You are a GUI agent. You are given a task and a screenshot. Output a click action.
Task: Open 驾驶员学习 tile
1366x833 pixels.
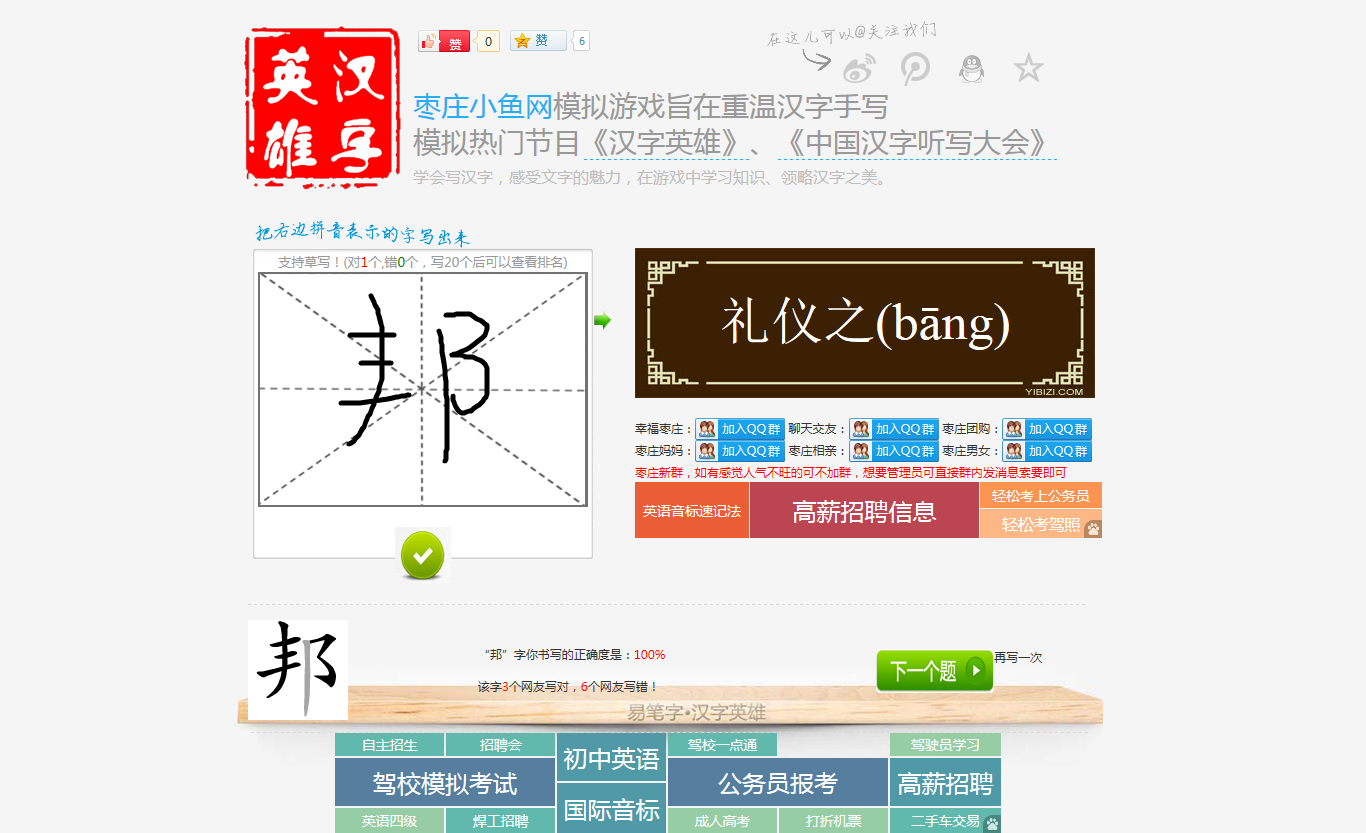pyautogui.click(x=945, y=745)
